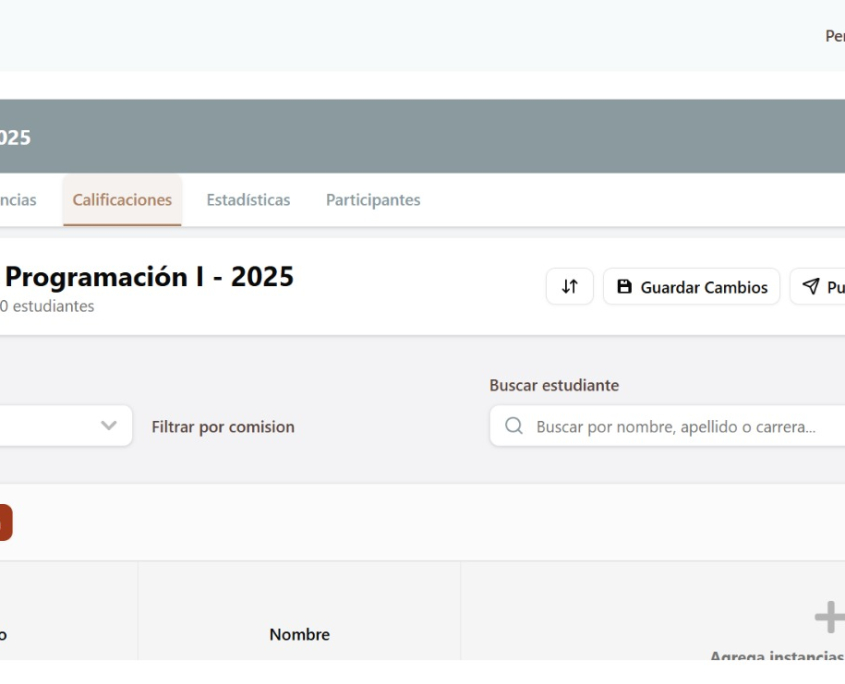
Task: Click the magnifying glass search icon
Action: click(x=514, y=427)
